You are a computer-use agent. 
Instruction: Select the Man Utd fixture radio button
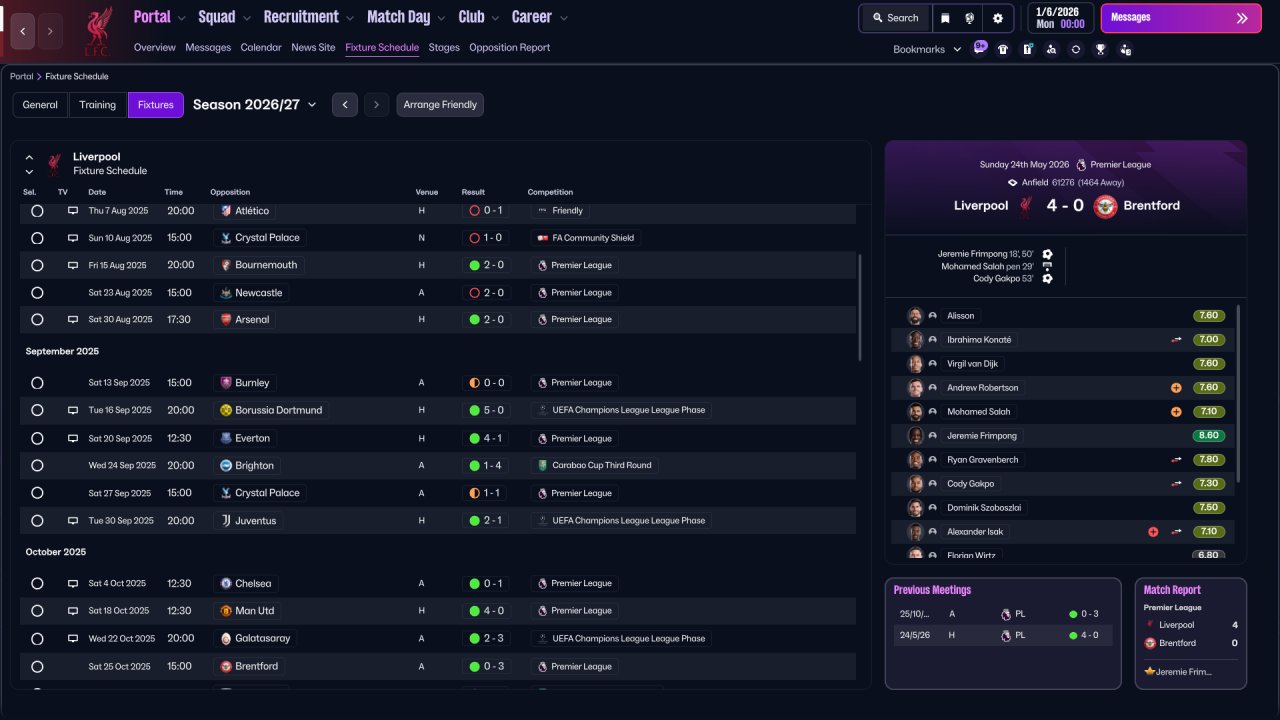click(x=37, y=611)
